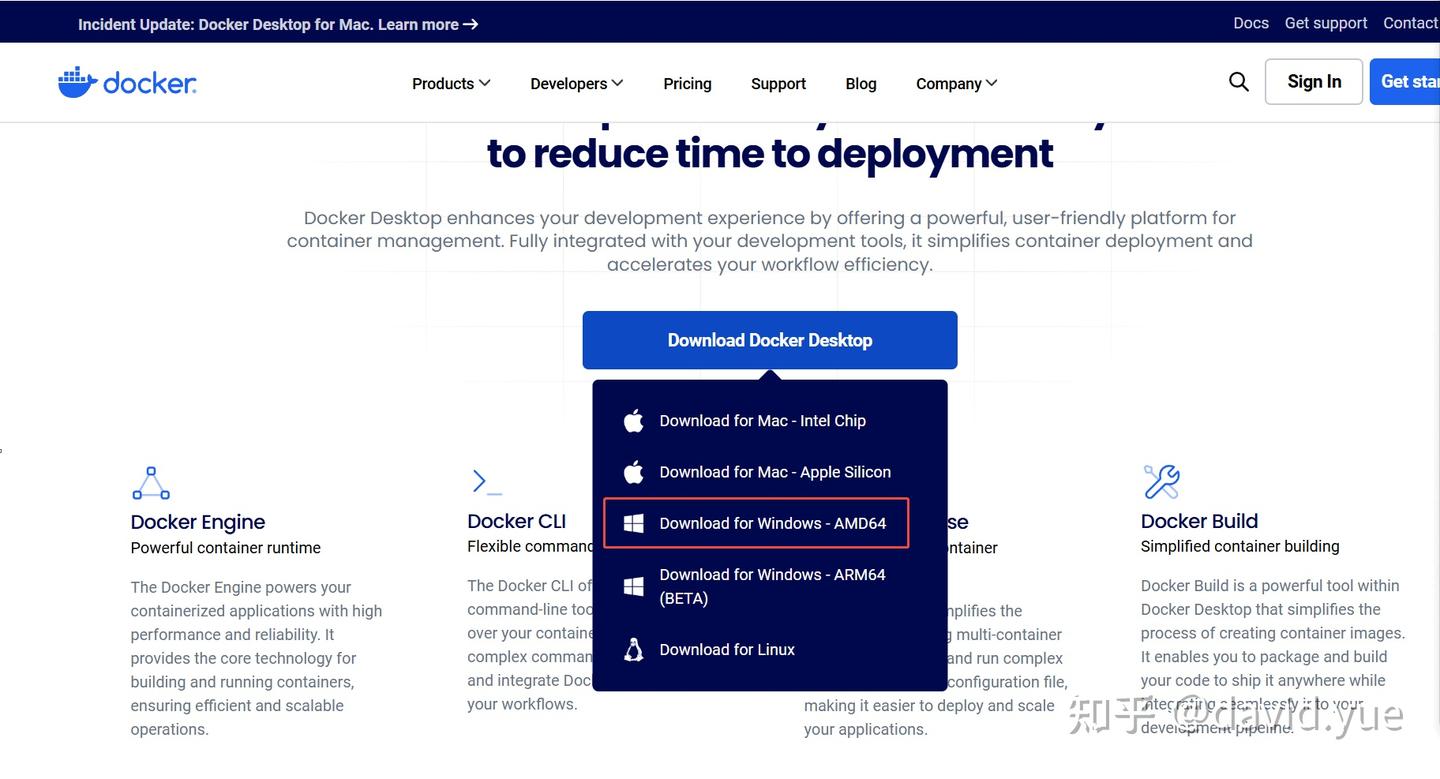Click the Sign In button
This screenshot has width=1440, height=779.
pyautogui.click(x=1313, y=81)
